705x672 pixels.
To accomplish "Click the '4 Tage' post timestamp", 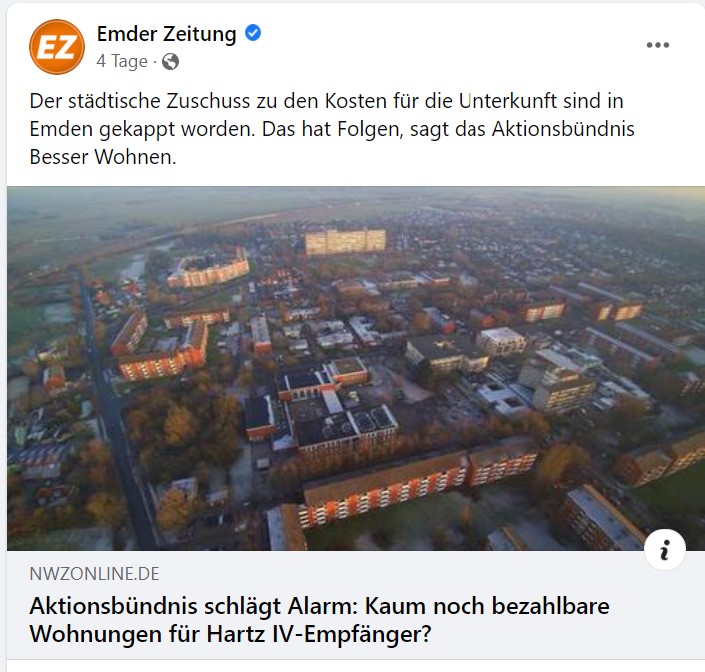I will [122, 61].
